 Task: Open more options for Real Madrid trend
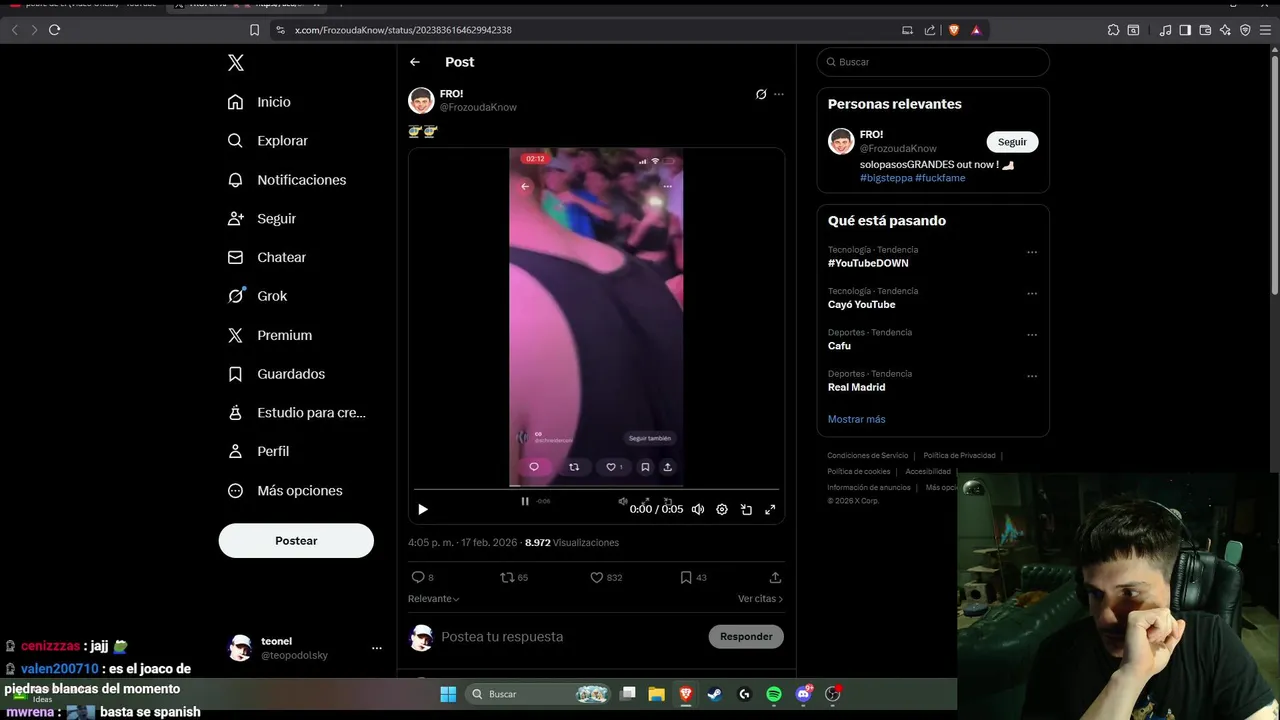[x=1032, y=376]
